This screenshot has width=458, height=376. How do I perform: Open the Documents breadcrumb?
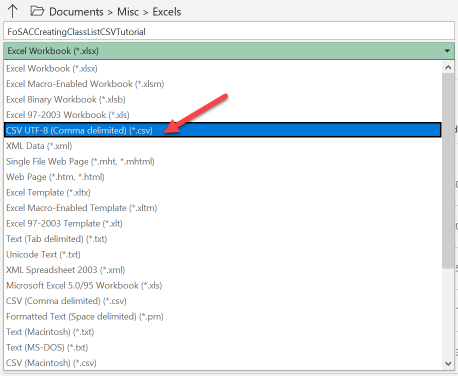click(x=76, y=12)
